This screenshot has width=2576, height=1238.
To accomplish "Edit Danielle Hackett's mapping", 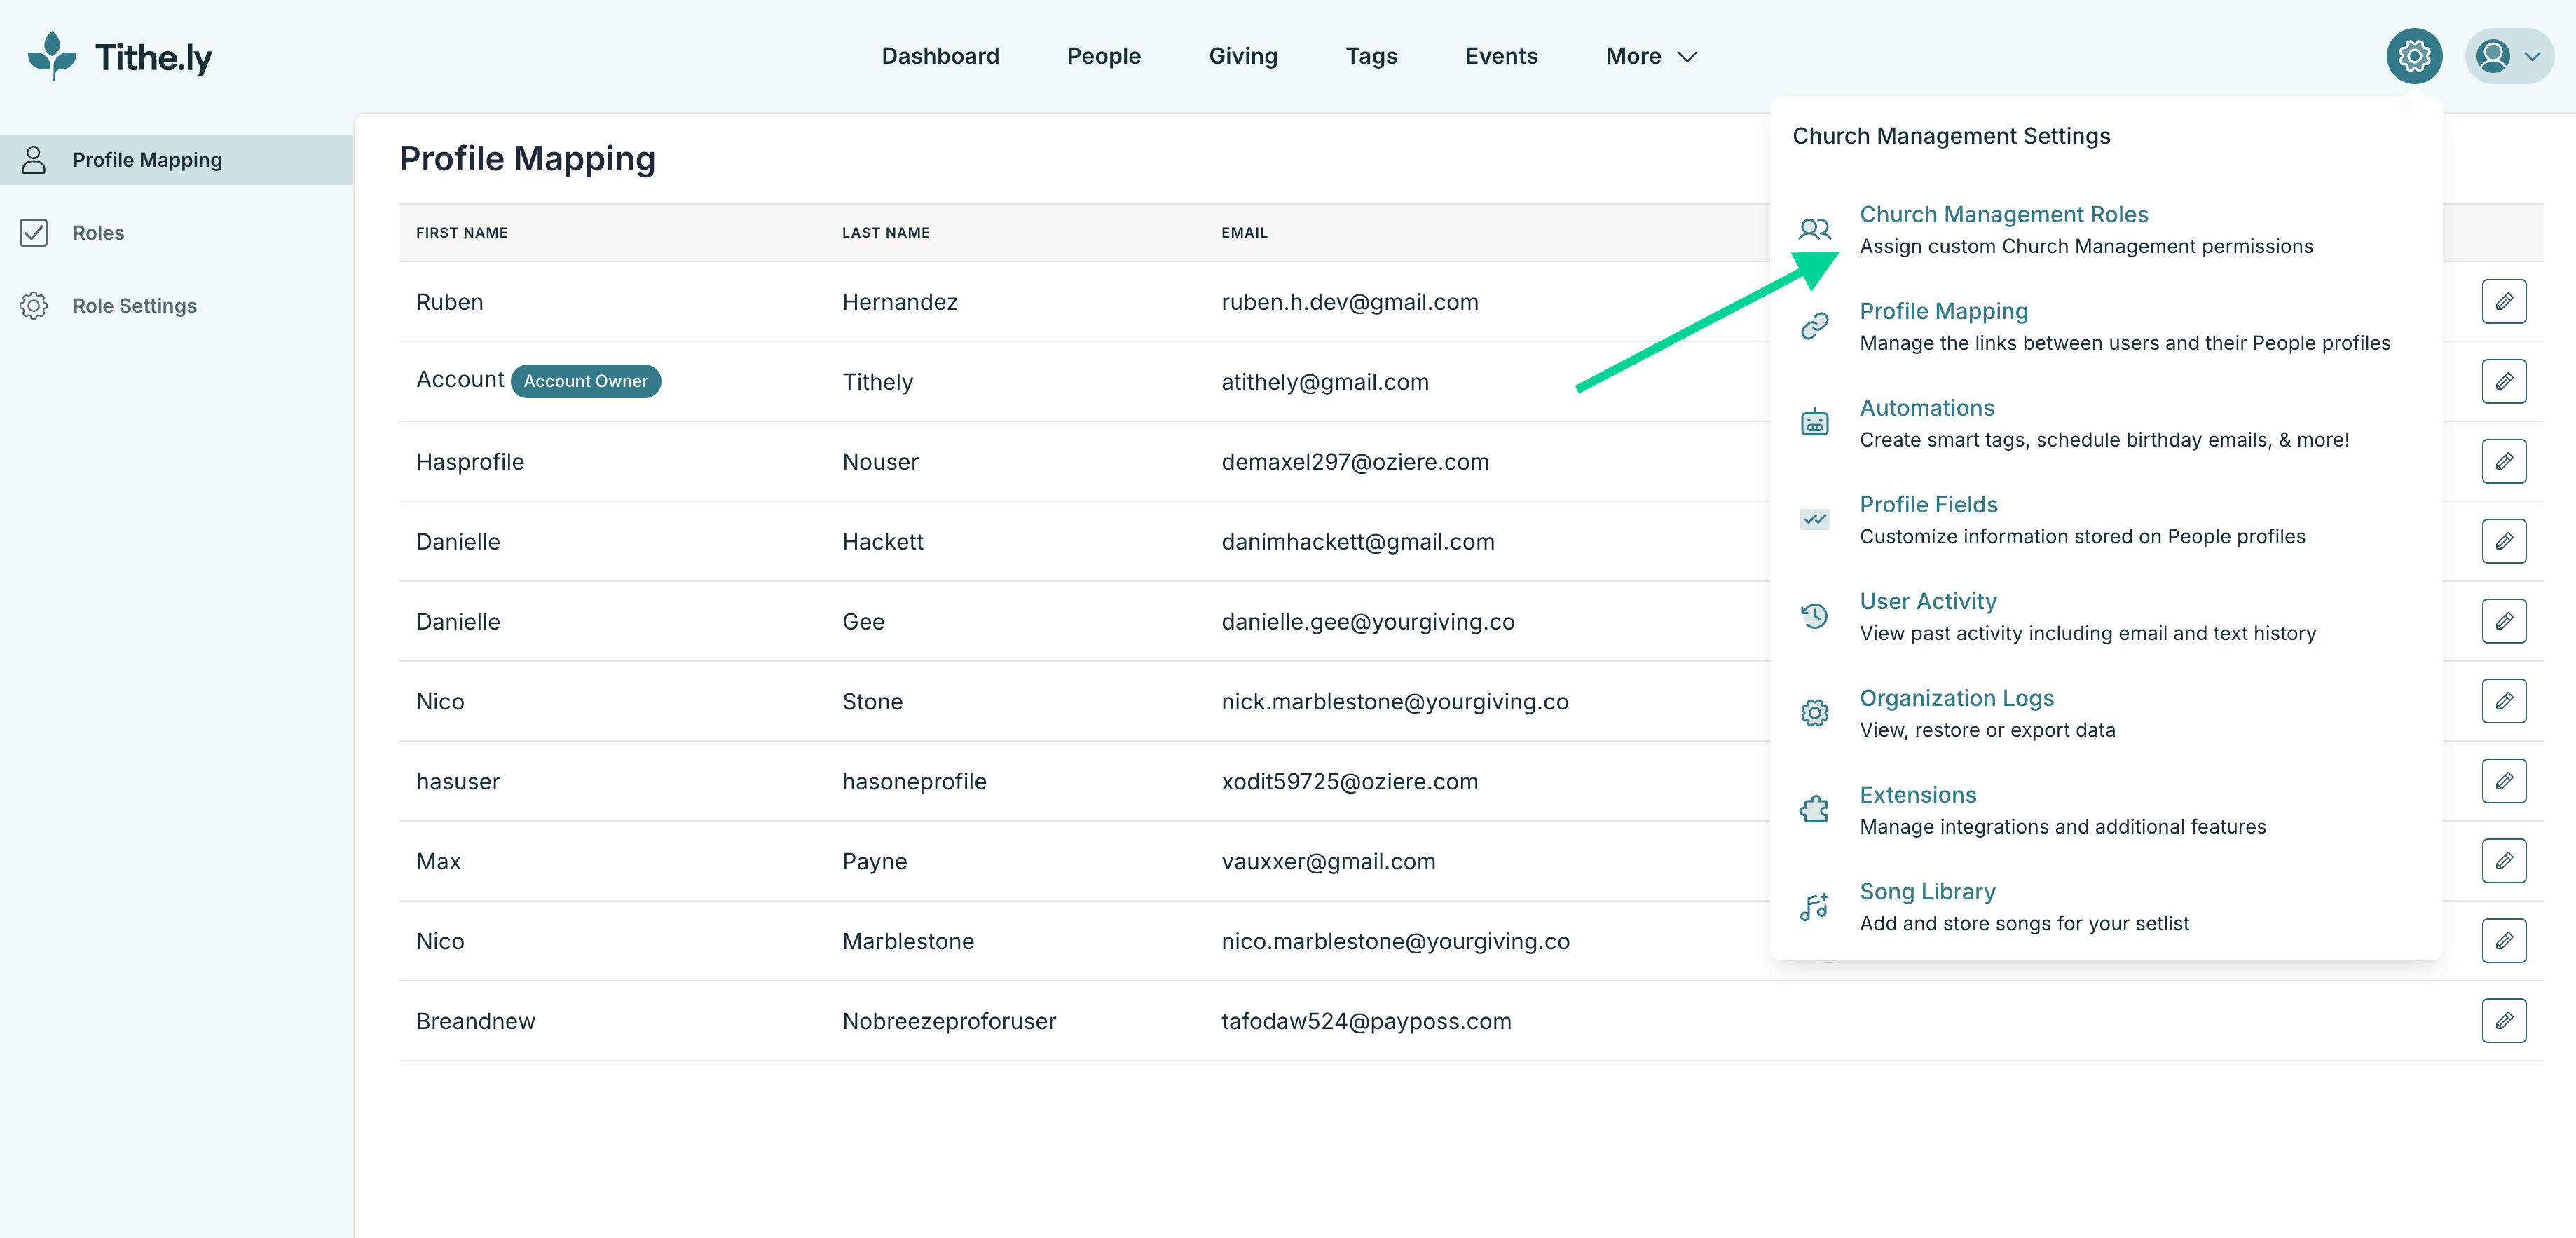I will [x=2503, y=541].
